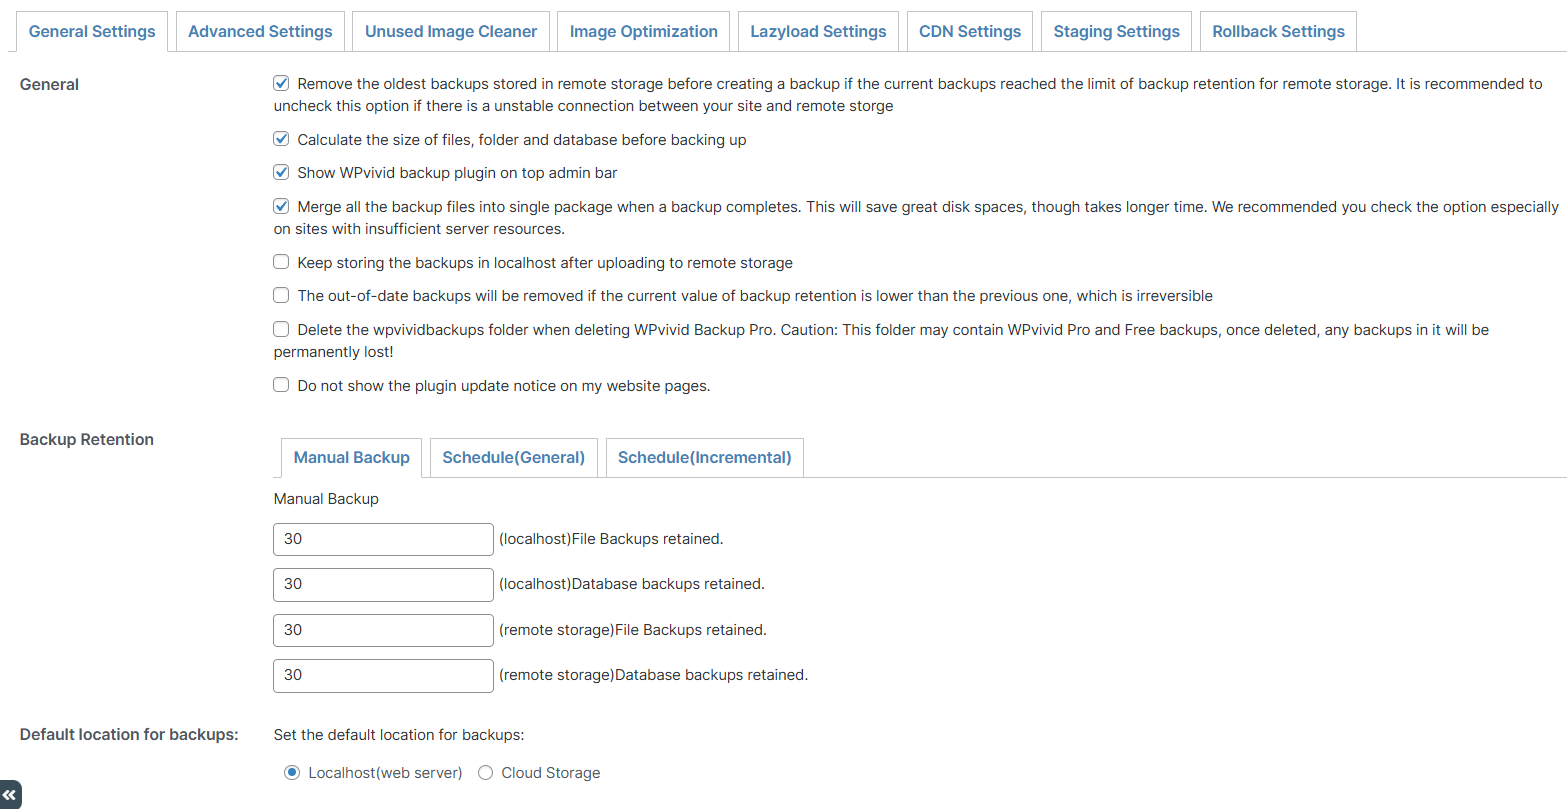Viewport: 1567px width, 809px height.
Task: Switch to the Schedule(General) retention tab
Action: click(513, 457)
